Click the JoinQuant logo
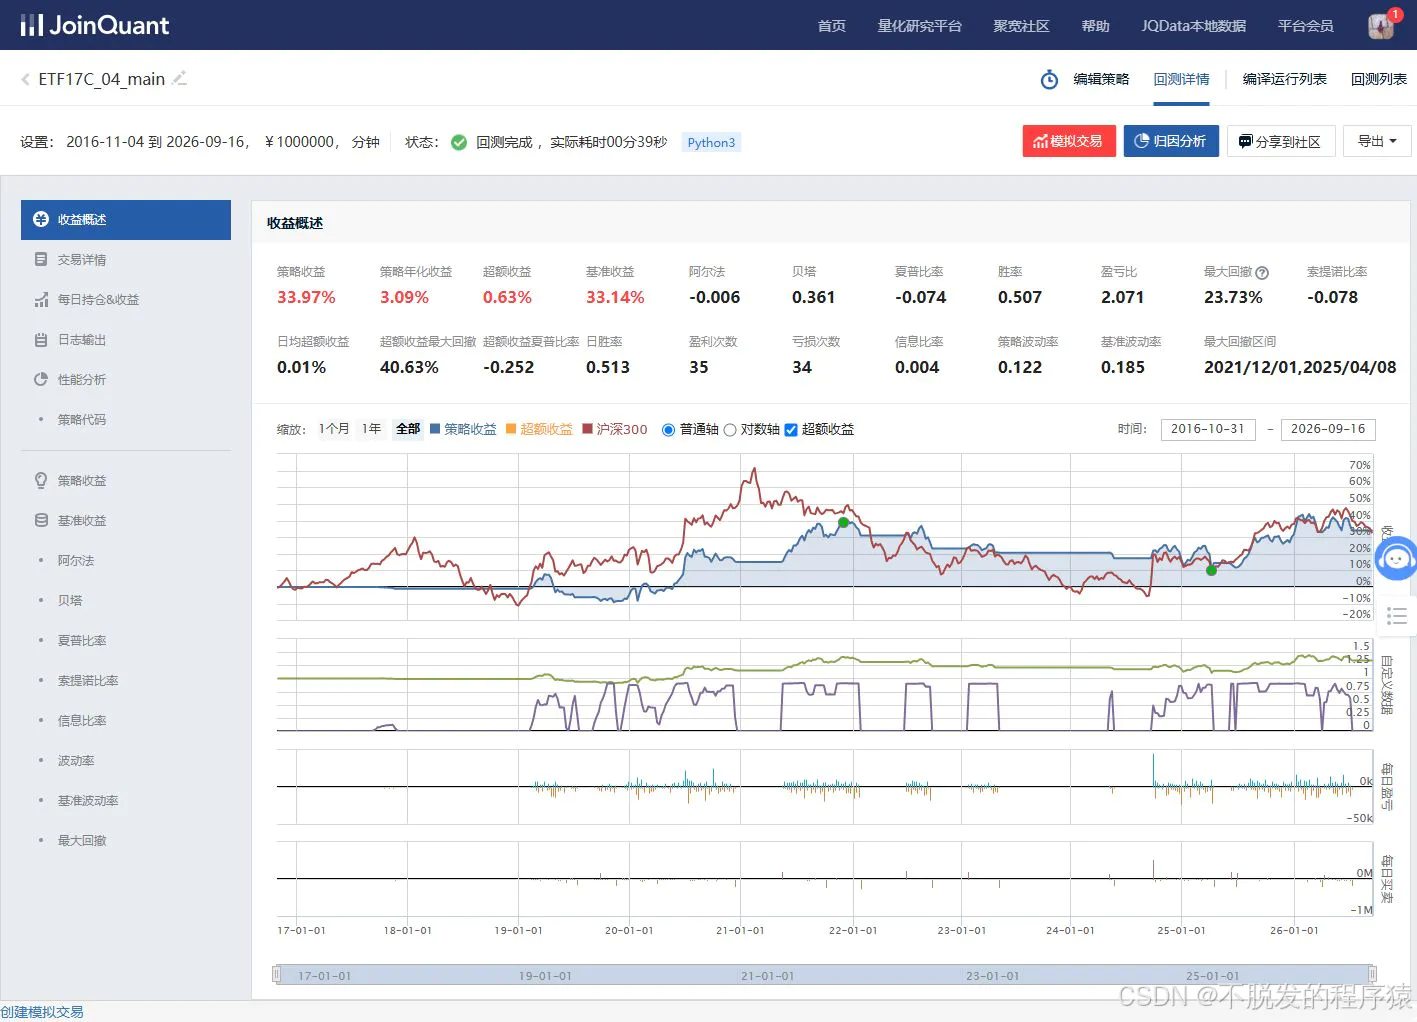Image resolution: width=1417 pixels, height=1022 pixels. [95, 25]
